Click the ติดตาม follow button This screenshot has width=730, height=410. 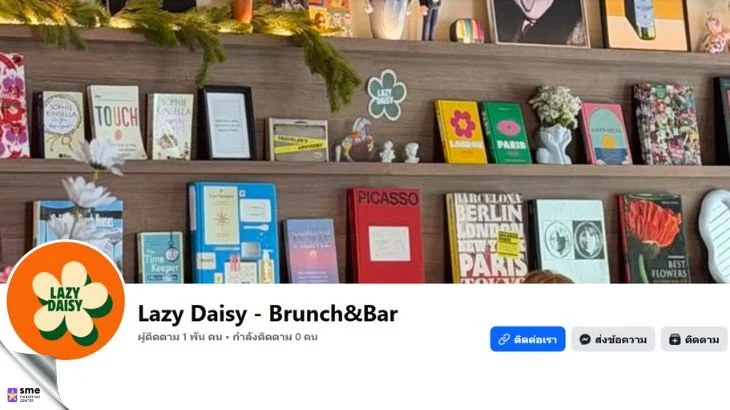[x=694, y=339]
